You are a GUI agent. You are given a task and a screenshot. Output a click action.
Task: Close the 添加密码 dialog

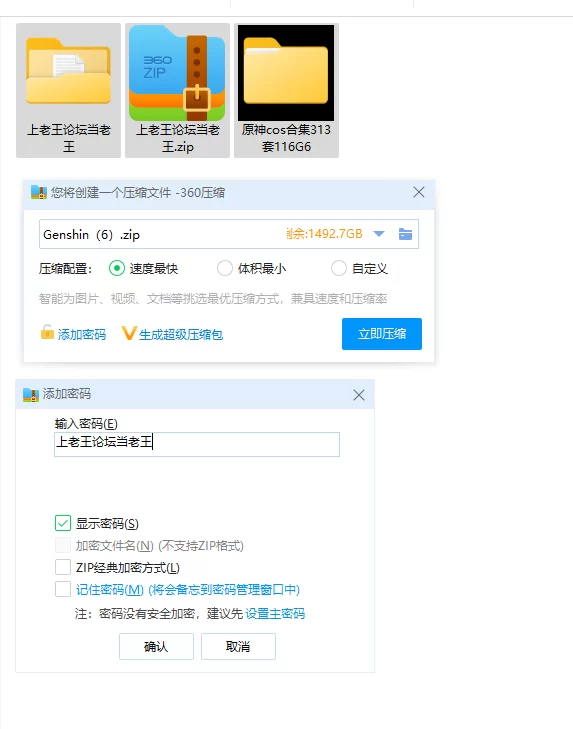click(359, 395)
